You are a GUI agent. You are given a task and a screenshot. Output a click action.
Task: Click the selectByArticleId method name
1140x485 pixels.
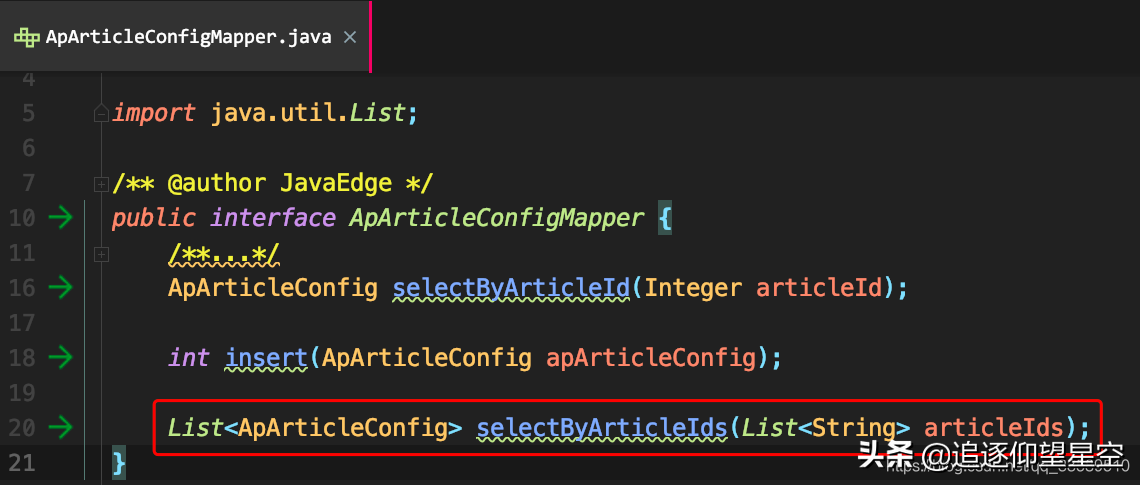(511, 288)
